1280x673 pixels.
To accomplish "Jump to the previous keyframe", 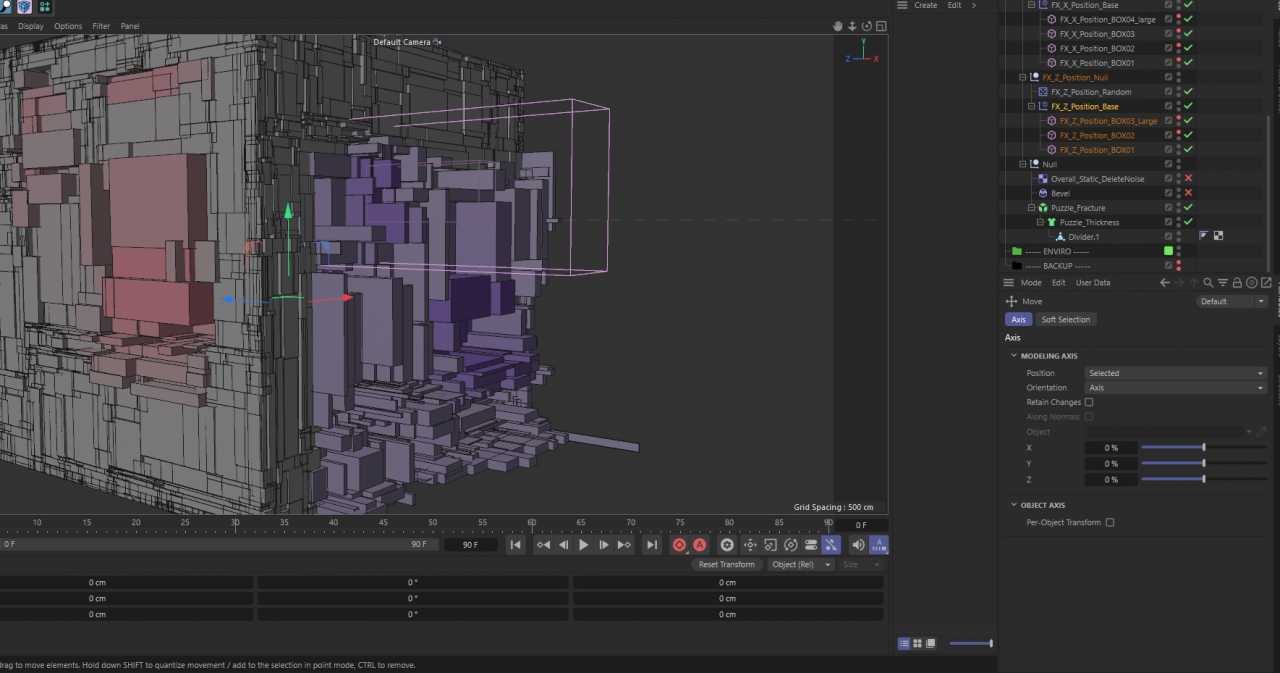I will point(543,545).
